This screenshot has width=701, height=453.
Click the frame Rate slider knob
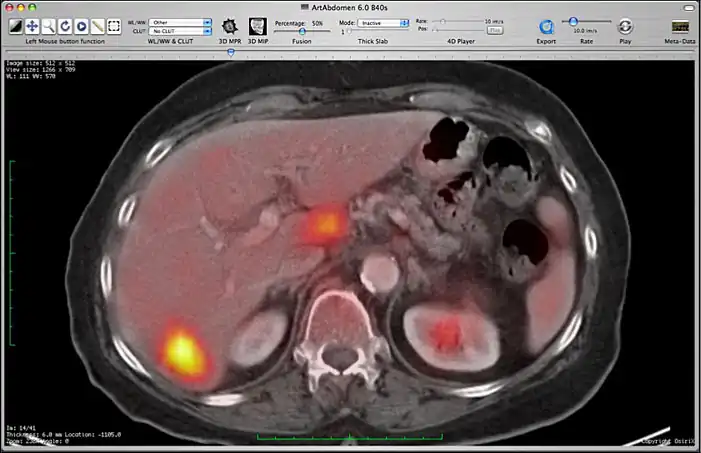(575, 21)
